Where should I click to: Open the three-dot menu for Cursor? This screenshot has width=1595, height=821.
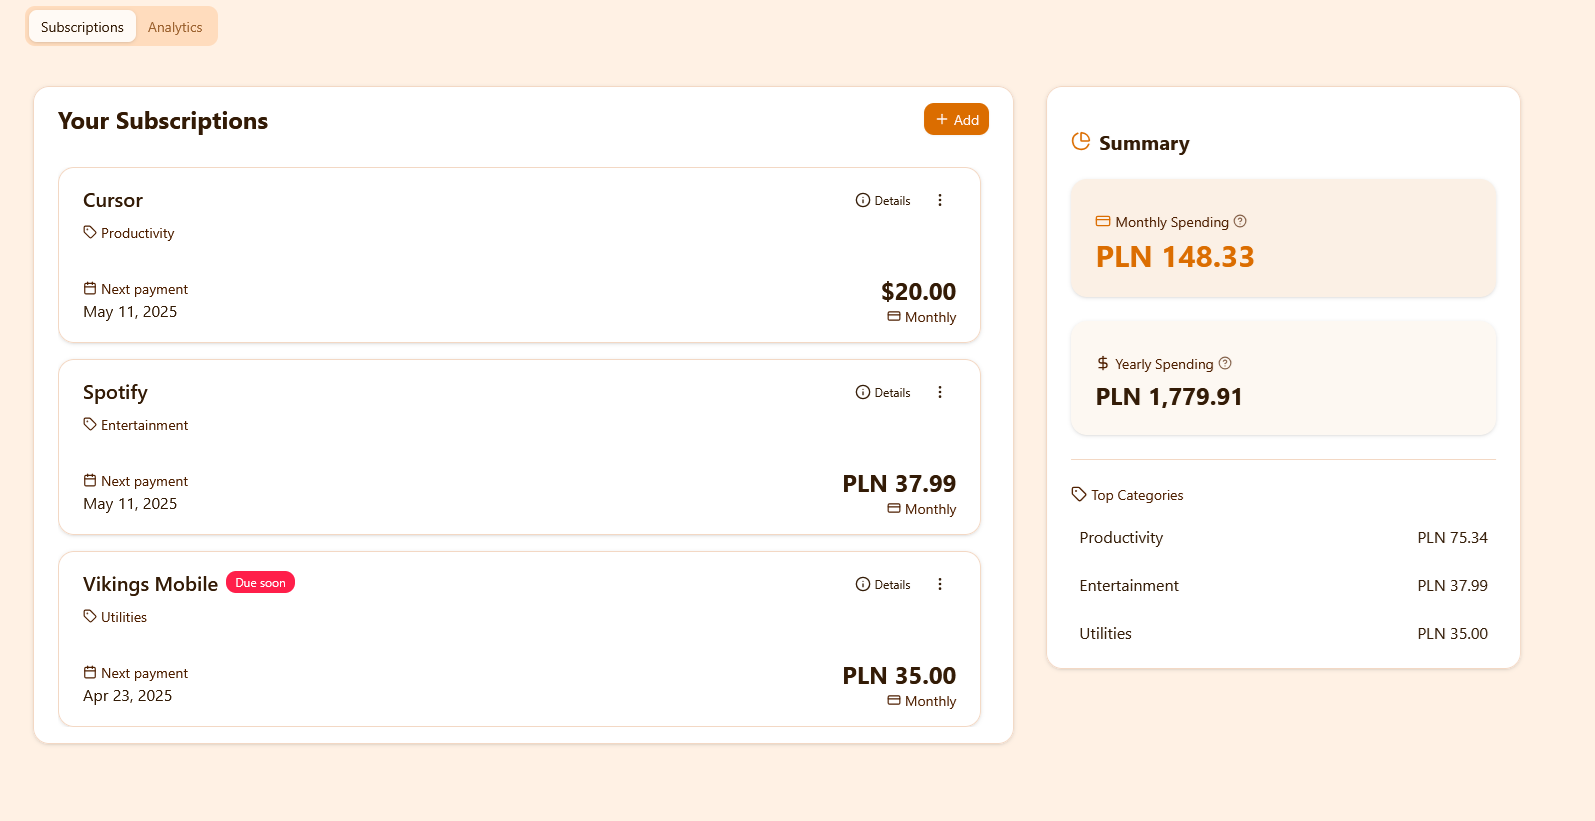pos(940,200)
